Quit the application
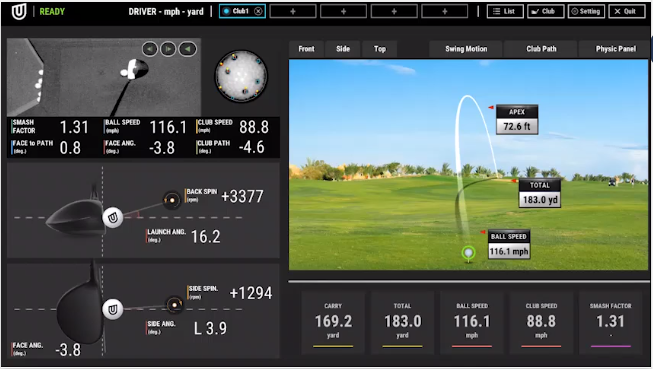The width and height of the screenshot is (653, 369). (x=626, y=11)
